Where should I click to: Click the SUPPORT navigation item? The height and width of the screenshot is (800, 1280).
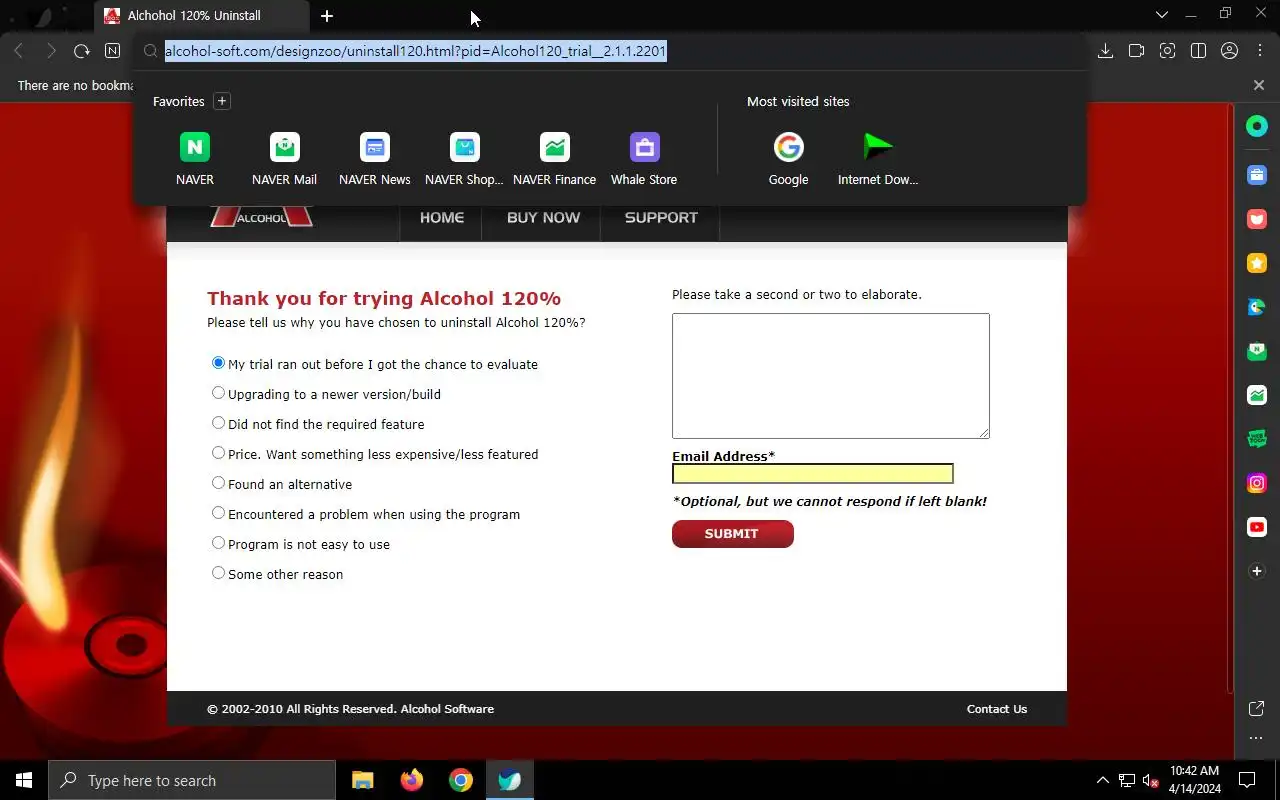[661, 218]
